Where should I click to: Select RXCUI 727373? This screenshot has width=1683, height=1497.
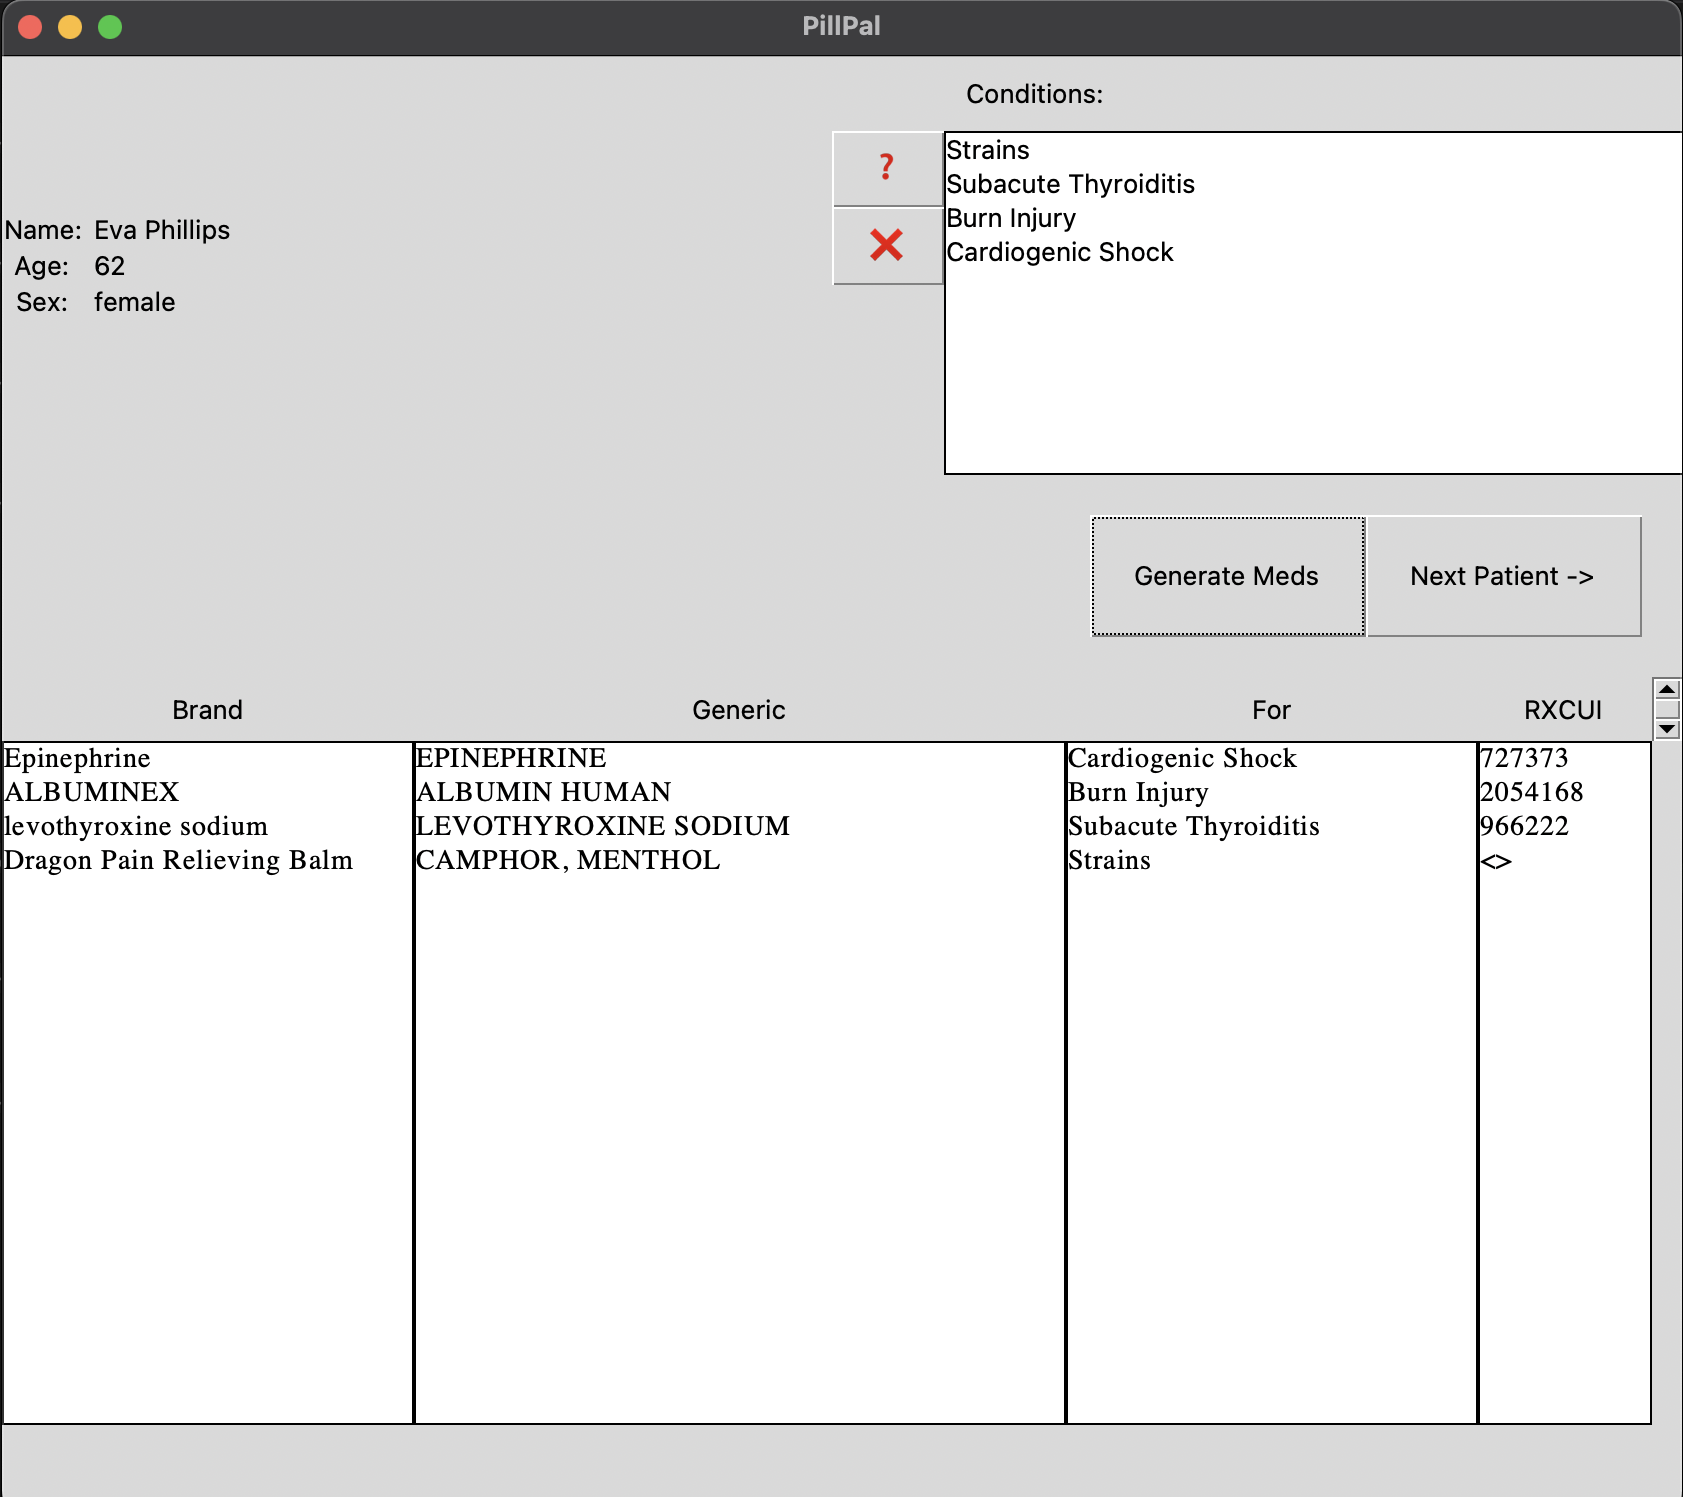pyautogui.click(x=1524, y=758)
